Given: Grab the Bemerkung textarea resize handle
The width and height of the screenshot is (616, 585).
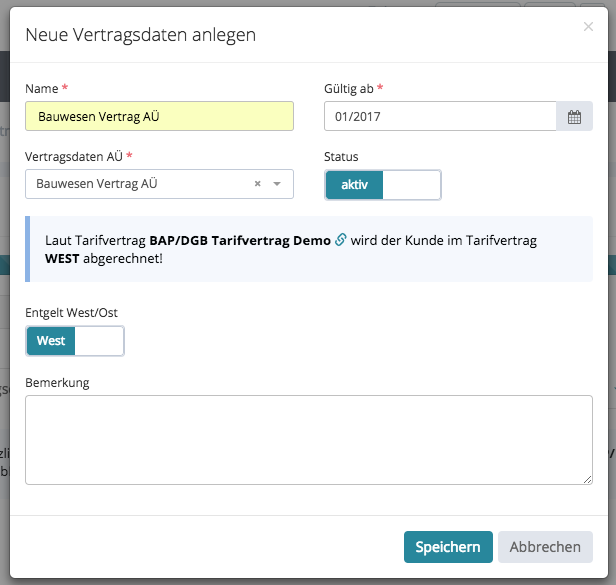Looking at the screenshot, I should (x=587, y=479).
